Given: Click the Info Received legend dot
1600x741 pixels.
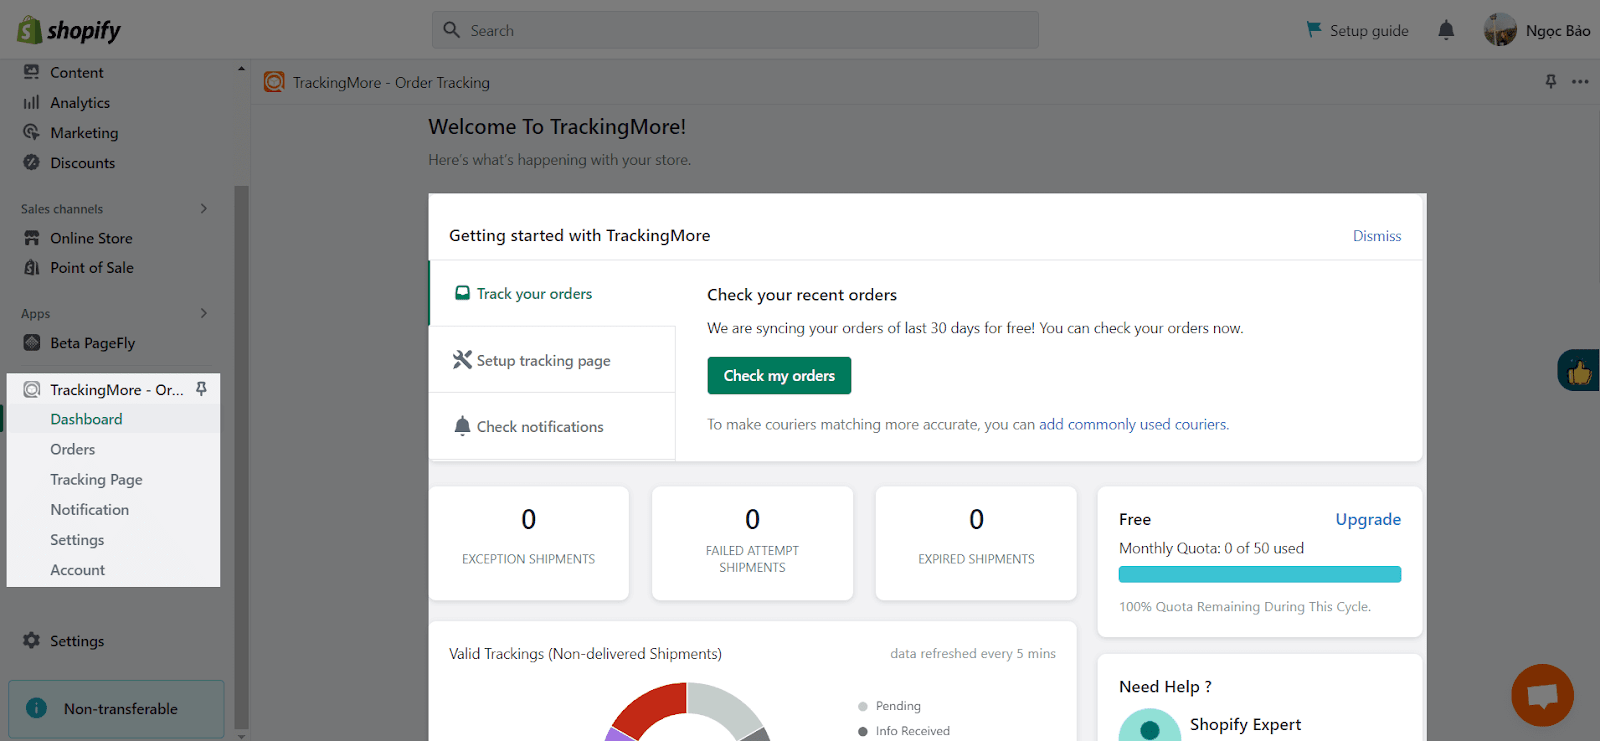Looking at the screenshot, I should (x=862, y=731).
